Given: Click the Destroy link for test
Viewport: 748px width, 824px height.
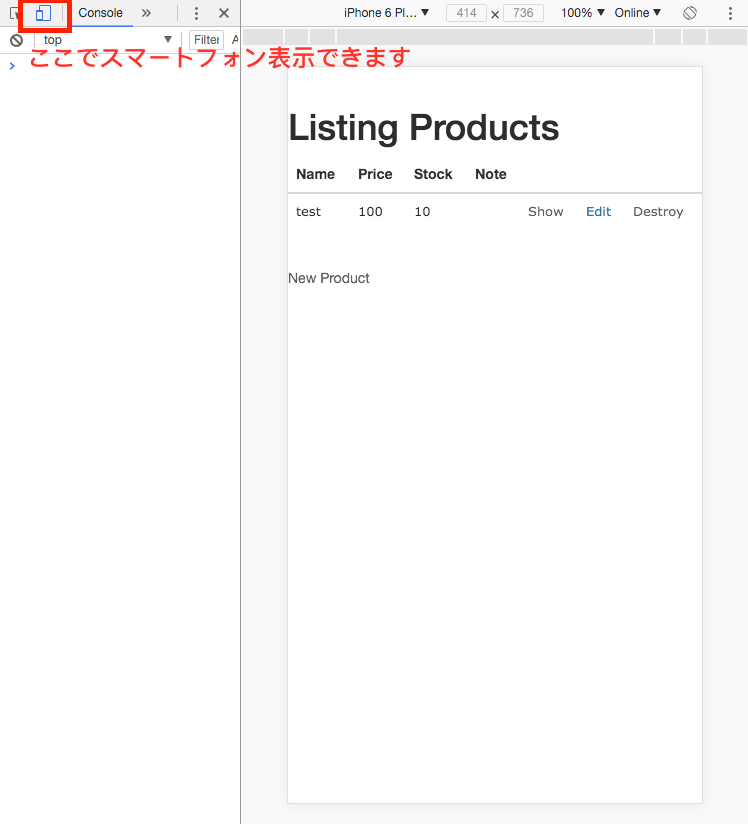Looking at the screenshot, I should (x=658, y=212).
